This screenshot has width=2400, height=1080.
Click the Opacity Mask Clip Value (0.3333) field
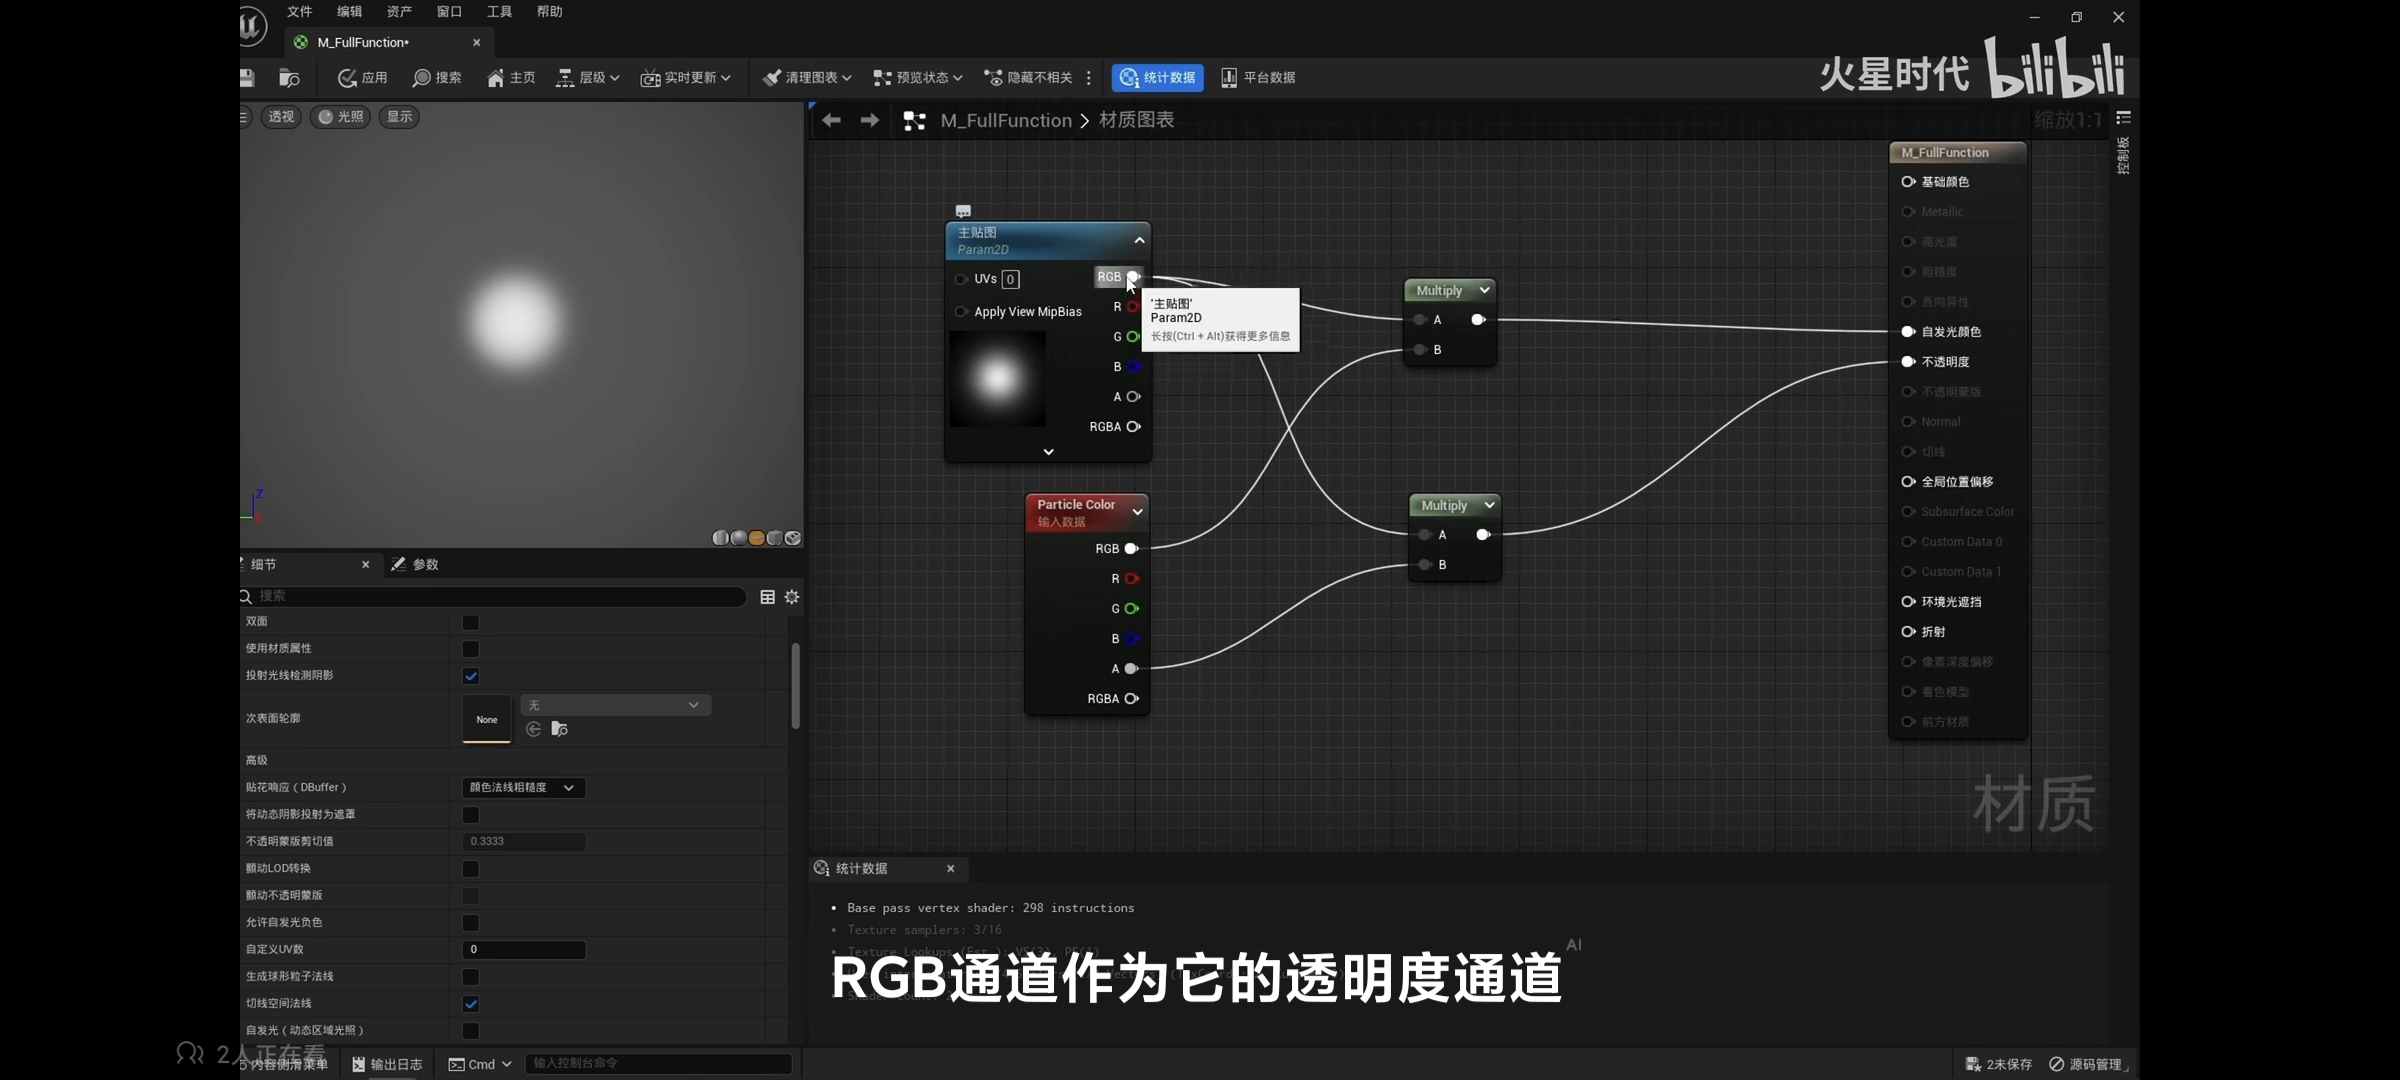click(523, 842)
